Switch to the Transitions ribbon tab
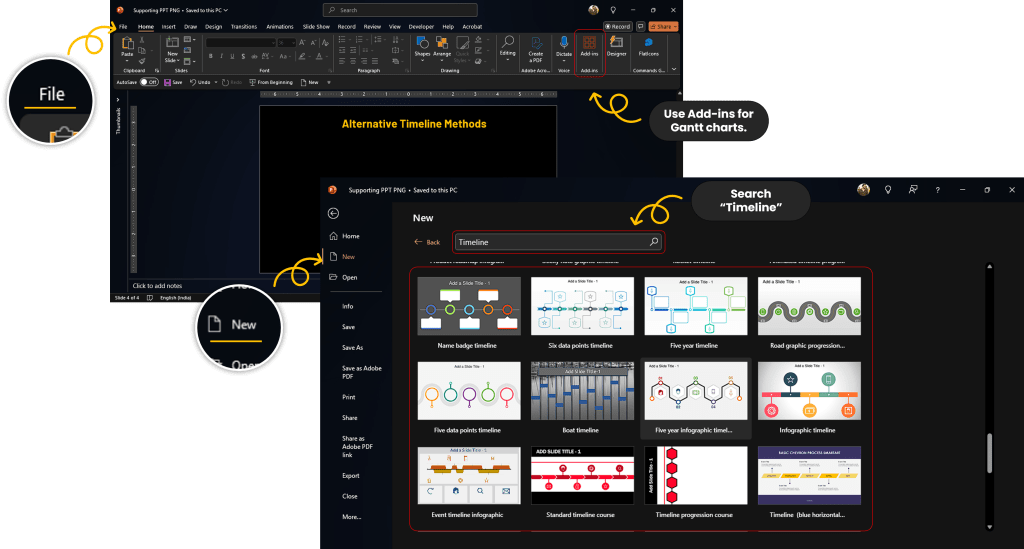 (x=243, y=26)
